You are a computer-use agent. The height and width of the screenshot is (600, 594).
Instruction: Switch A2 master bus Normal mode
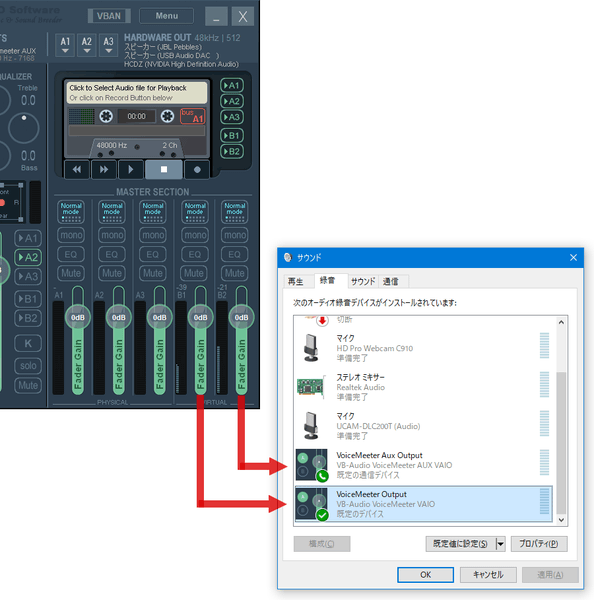click(x=112, y=212)
